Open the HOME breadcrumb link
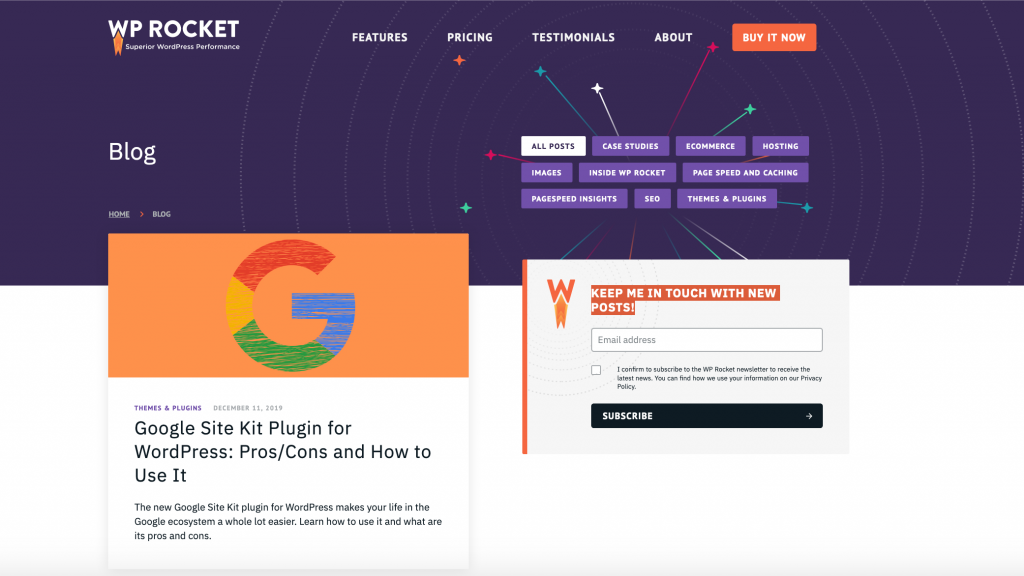The height and width of the screenshot is (576, 1024). (x=118, y=213)
